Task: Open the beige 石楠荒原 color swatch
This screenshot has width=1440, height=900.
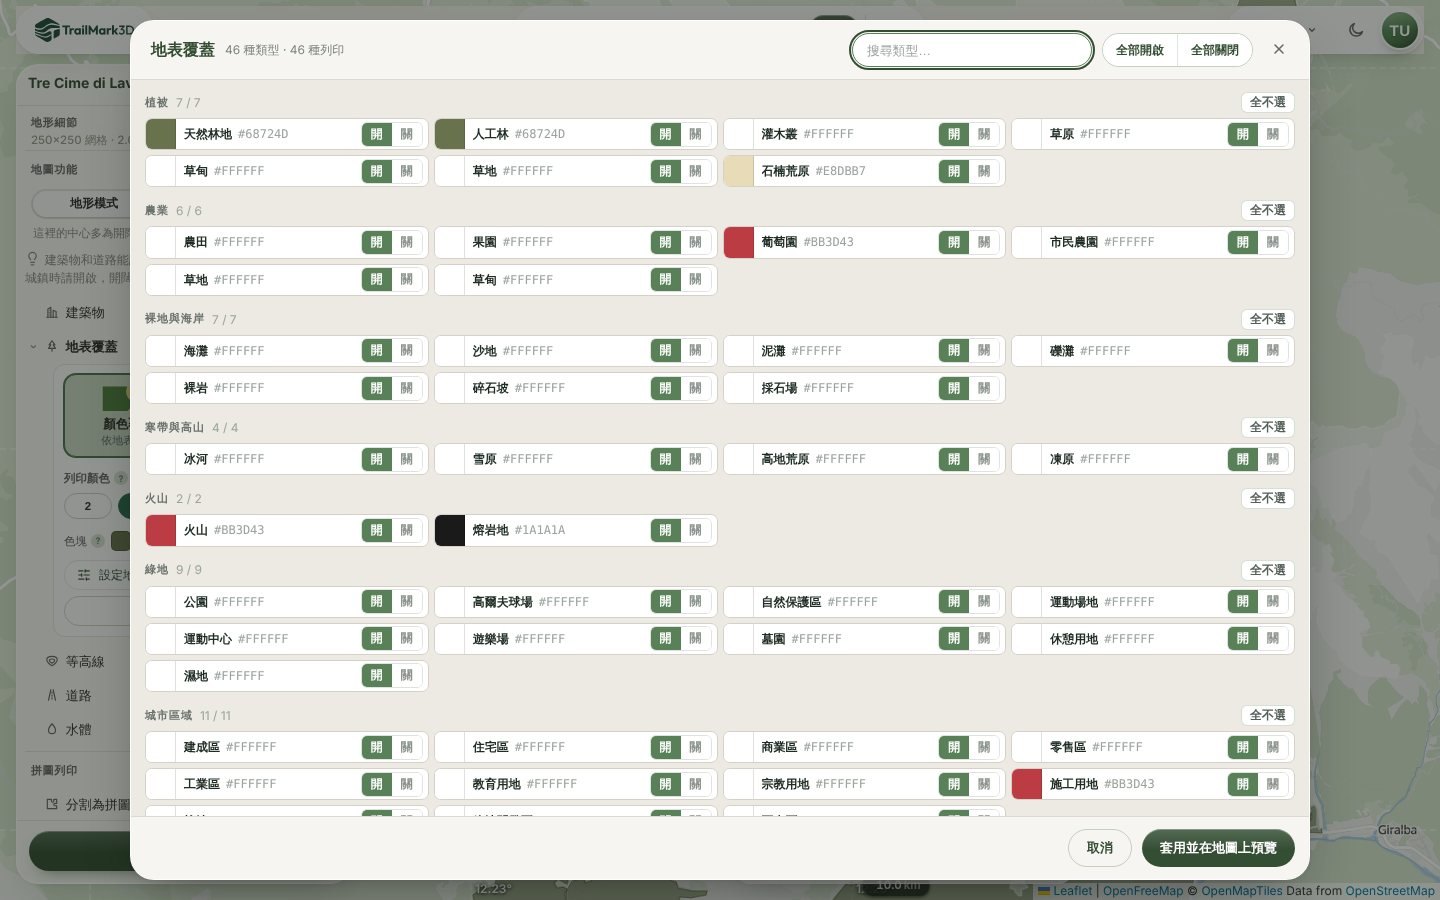Action: click(x=739, y=171)
